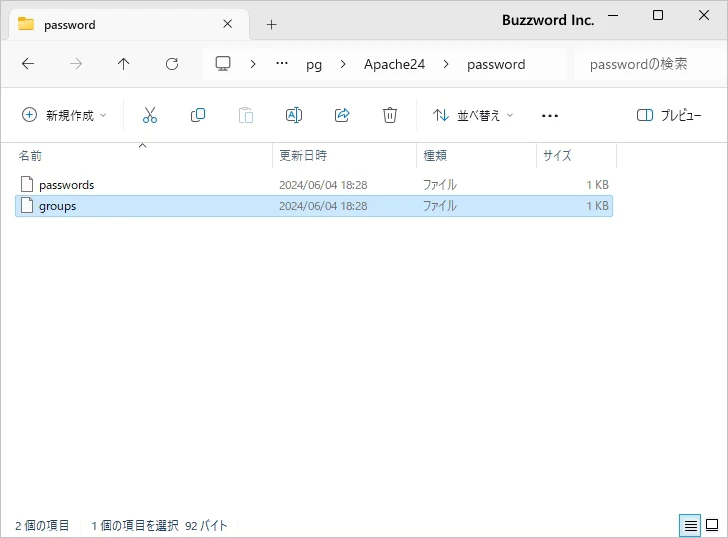Image resolution: width=728 pixels, height=538 pixels.
Task: Show hidden breadcrumb path with ellipsis
Action: tap(282, 64)
